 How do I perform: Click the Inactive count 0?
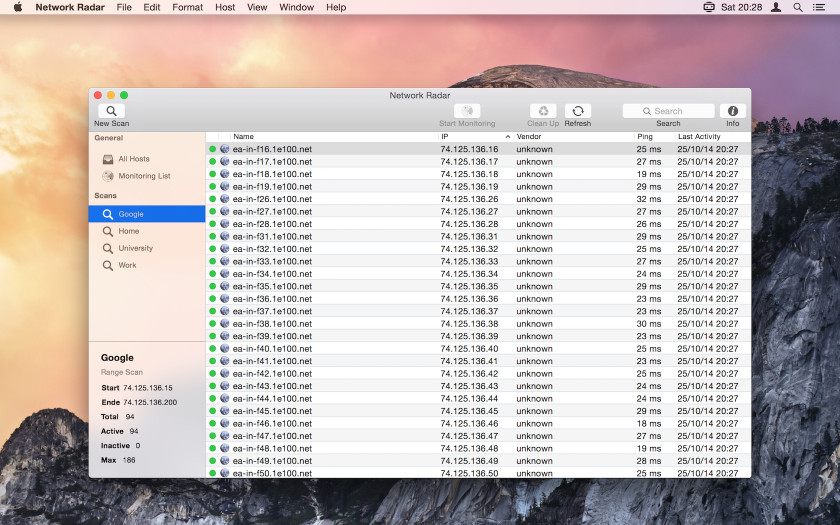click(138, 446)
